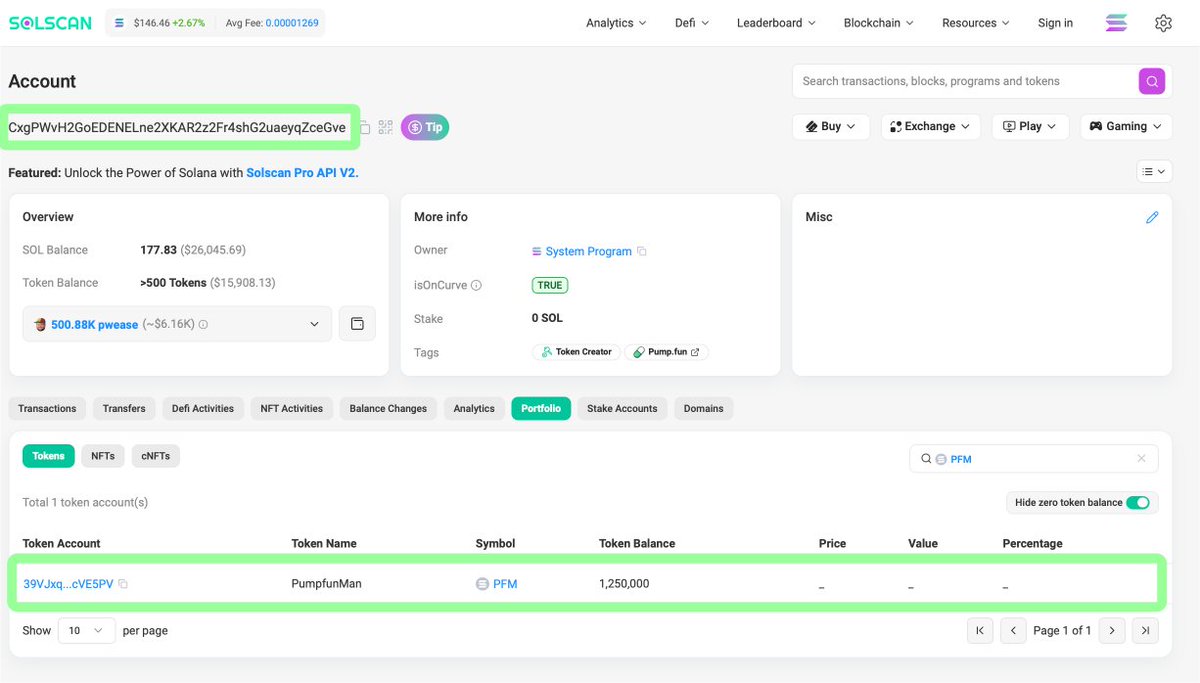The width and height of the screenshot is (1200, 683).
Task: Expand the Resources menu
Action: [x=976, y=23]
